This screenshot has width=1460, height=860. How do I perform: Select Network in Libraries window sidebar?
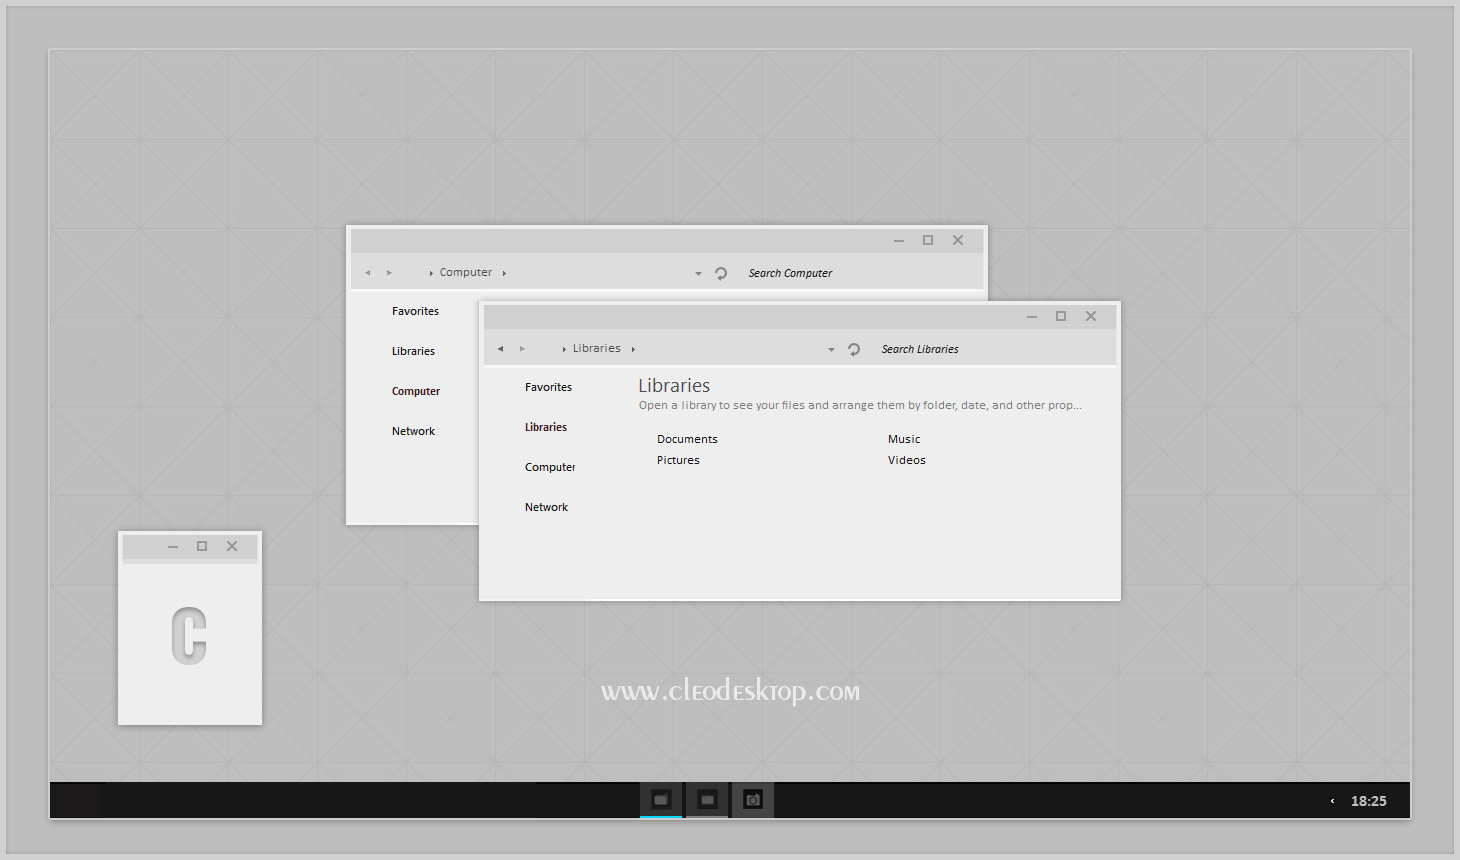point(546,507)
